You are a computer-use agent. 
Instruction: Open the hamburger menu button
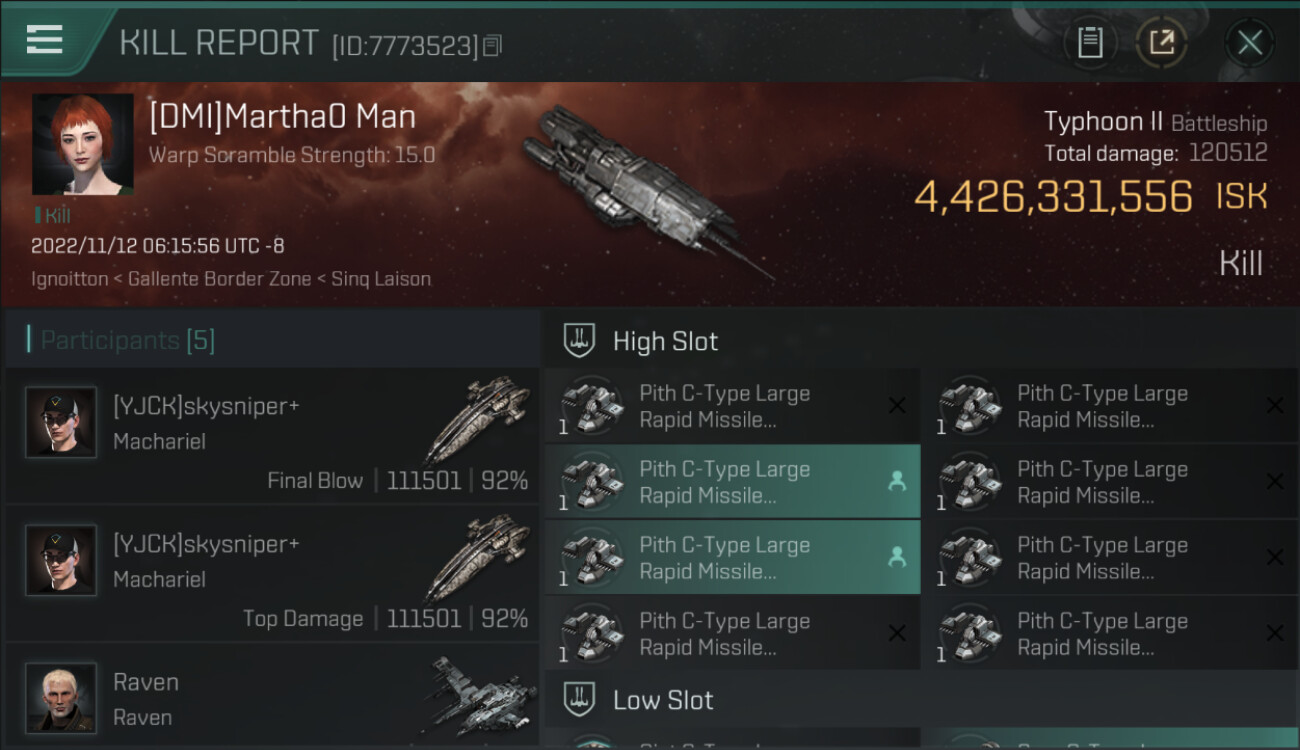tap(45, 40)
